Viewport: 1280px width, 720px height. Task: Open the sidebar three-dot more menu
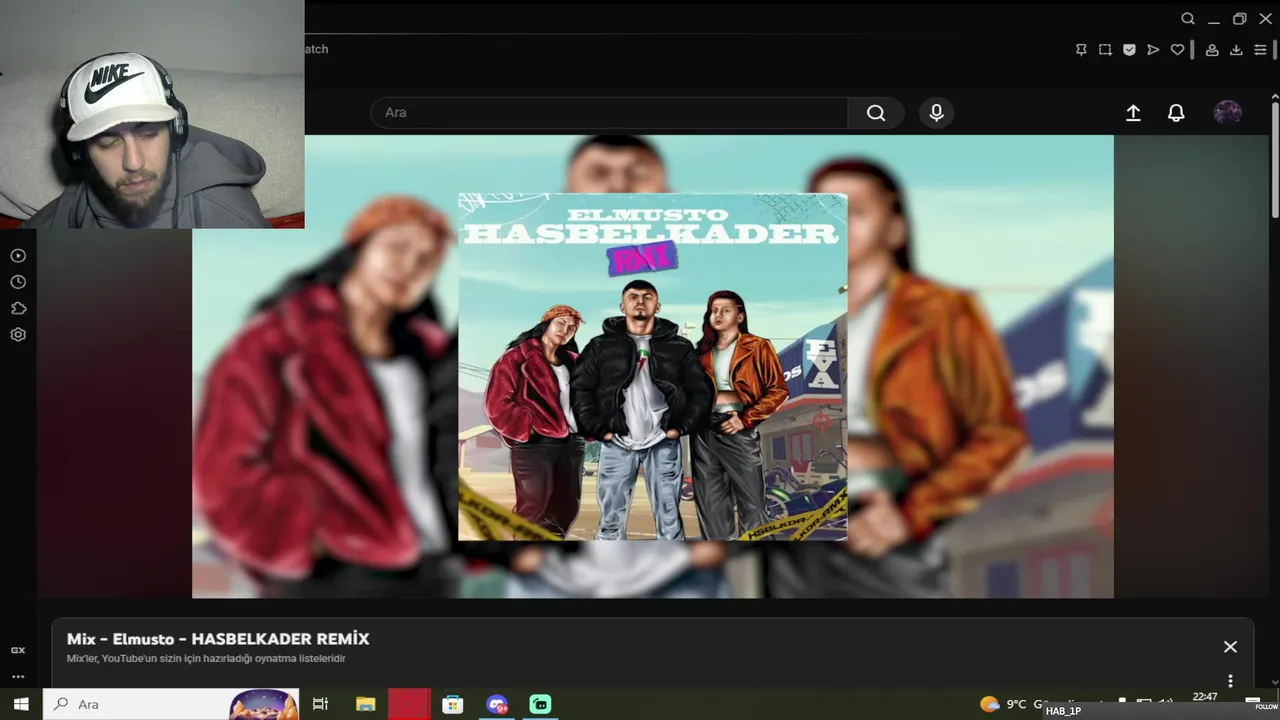click(18, 676)
